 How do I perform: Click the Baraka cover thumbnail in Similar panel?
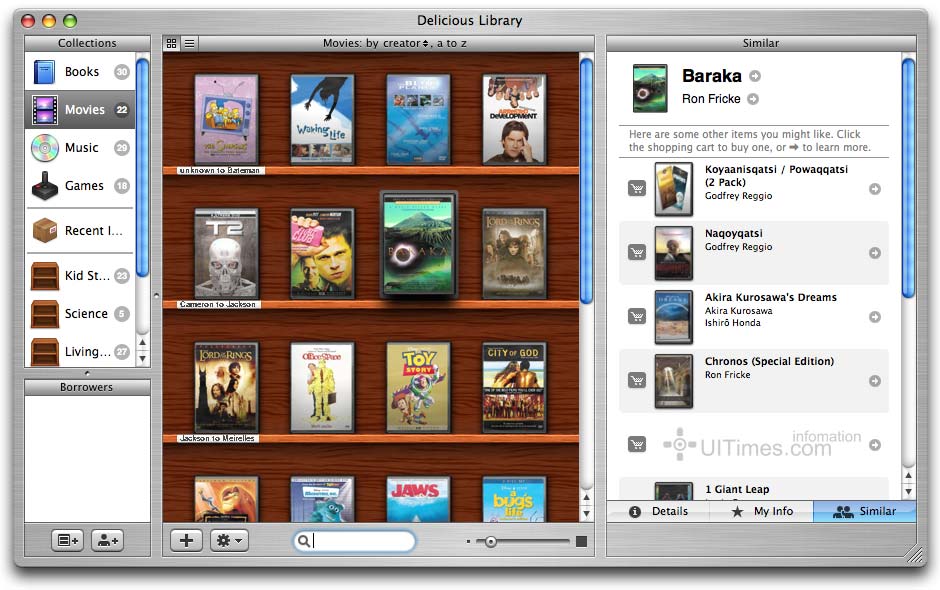click(x=650, y=88)
